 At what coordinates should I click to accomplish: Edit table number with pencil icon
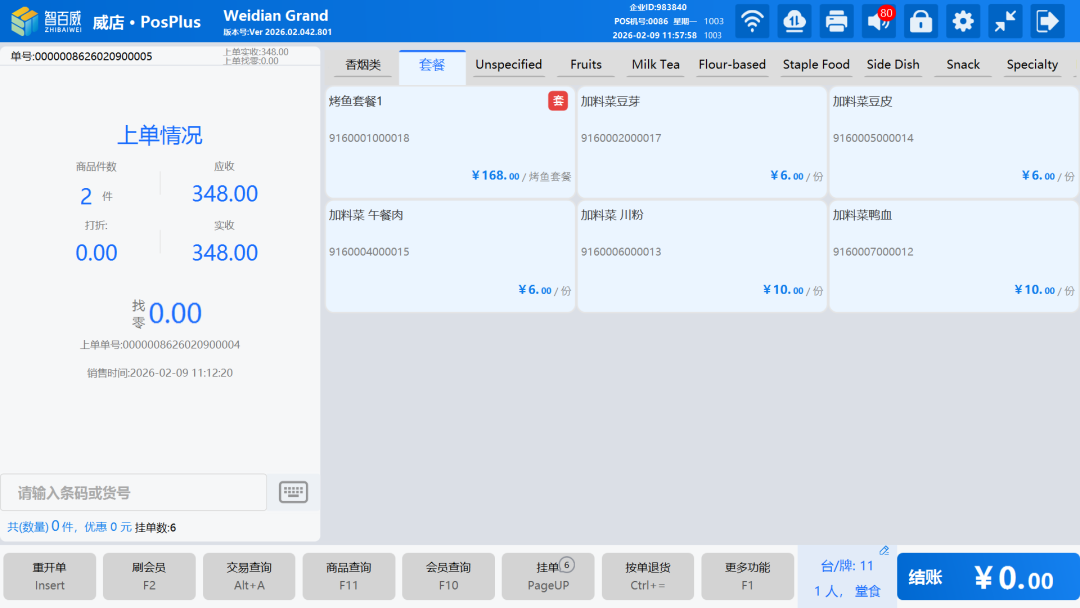[x=884, y=551]
